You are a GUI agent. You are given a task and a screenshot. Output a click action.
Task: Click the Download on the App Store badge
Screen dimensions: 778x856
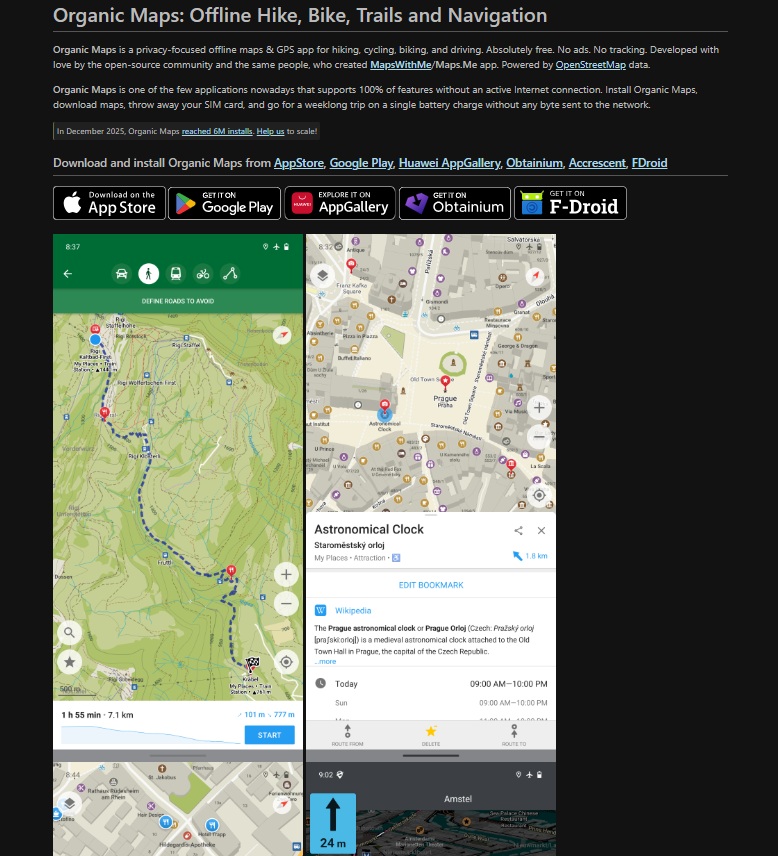click(x=109, y=203)
